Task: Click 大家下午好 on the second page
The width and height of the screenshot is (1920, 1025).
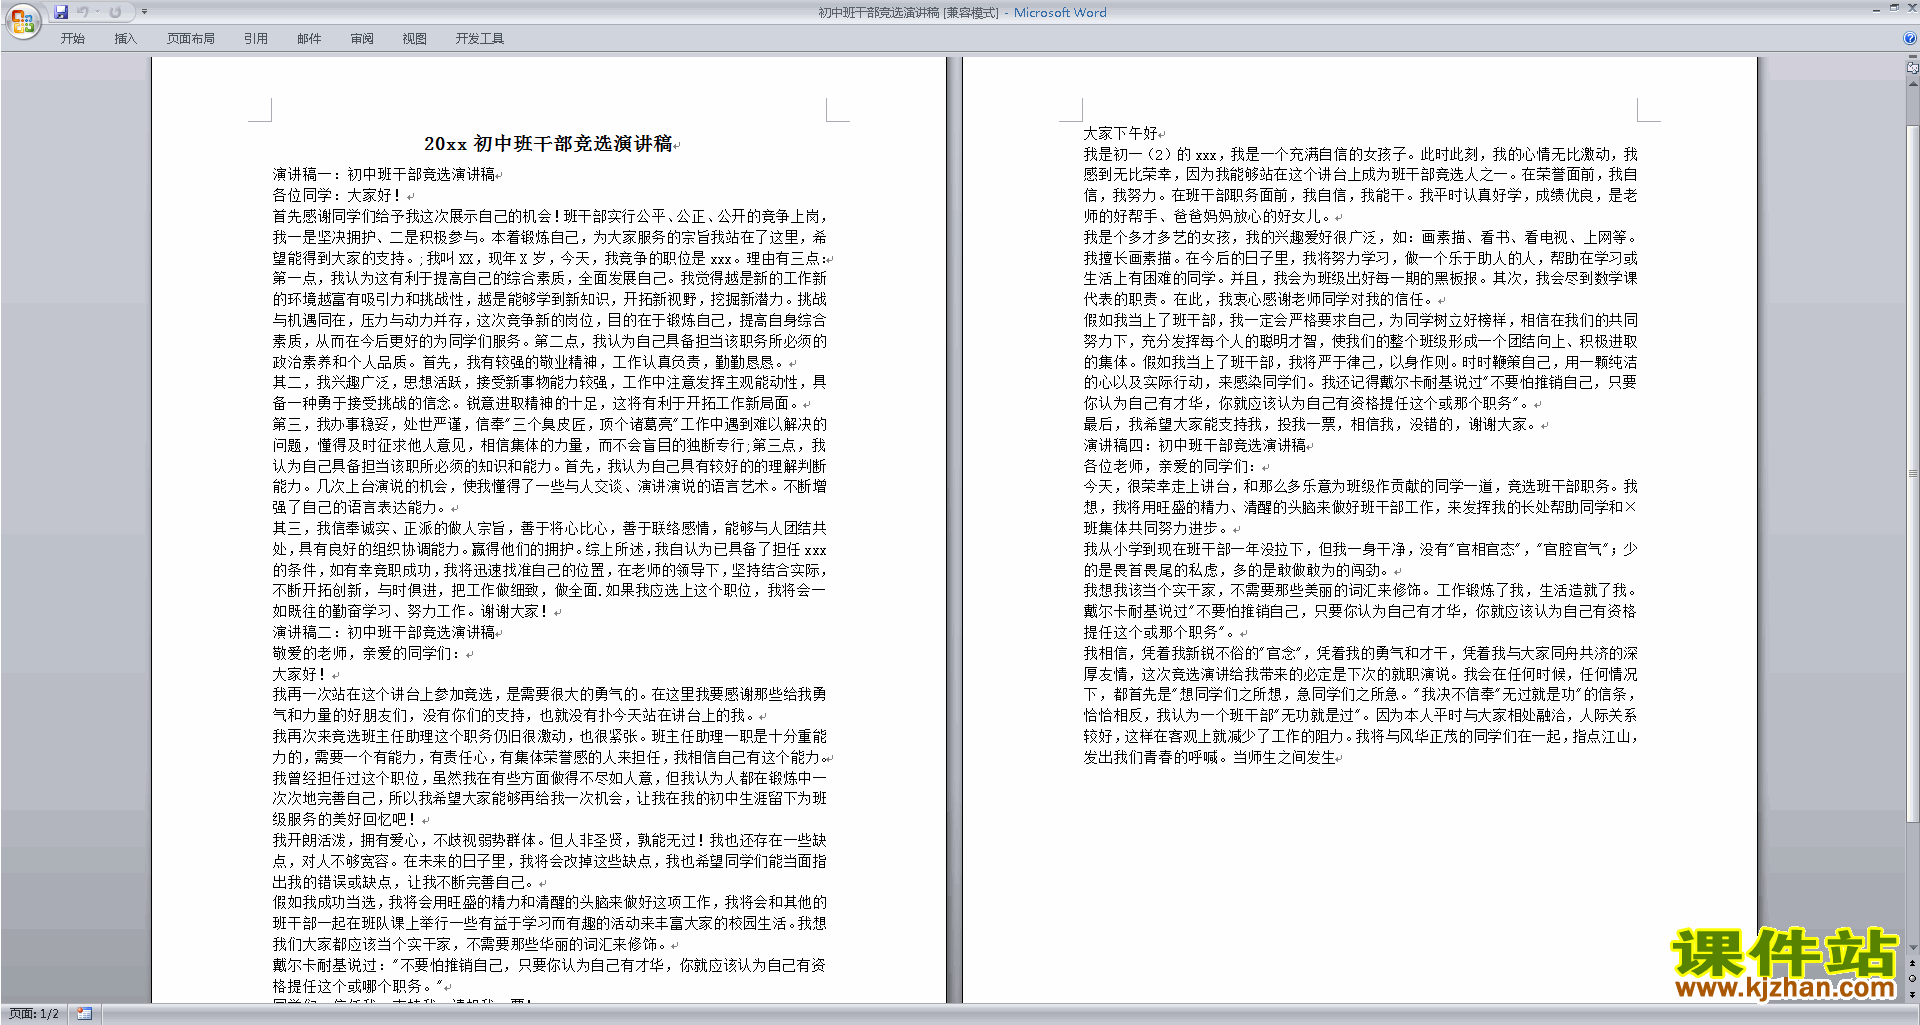Action: coord(1121,133)
